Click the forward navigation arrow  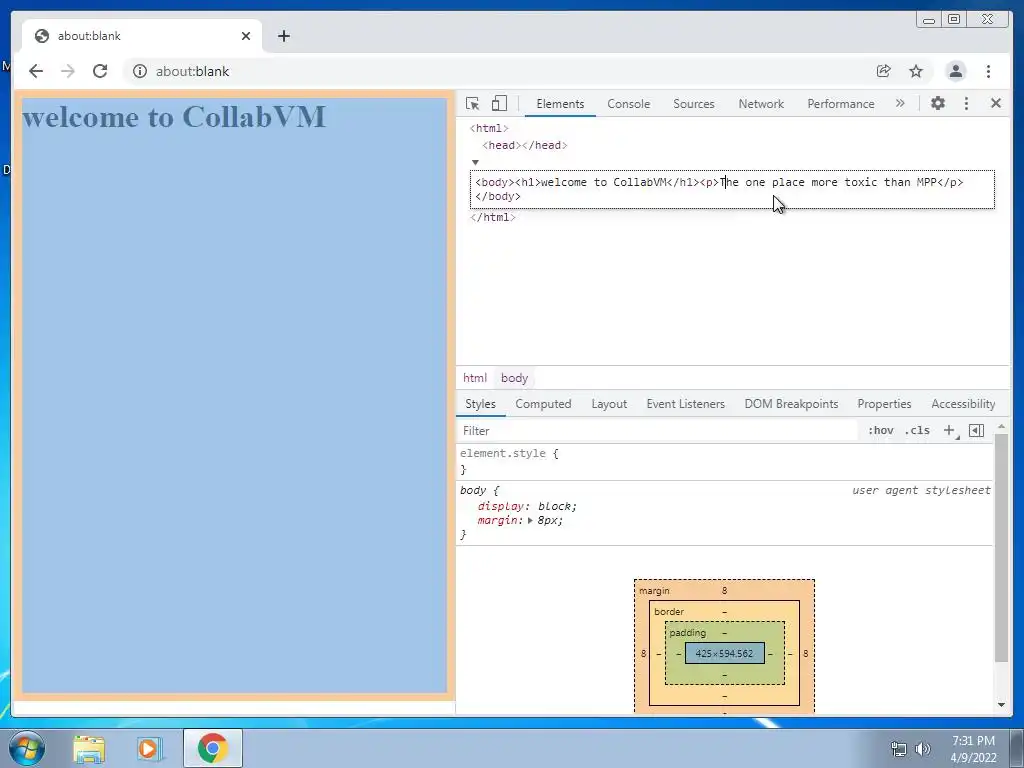(68, 71)
